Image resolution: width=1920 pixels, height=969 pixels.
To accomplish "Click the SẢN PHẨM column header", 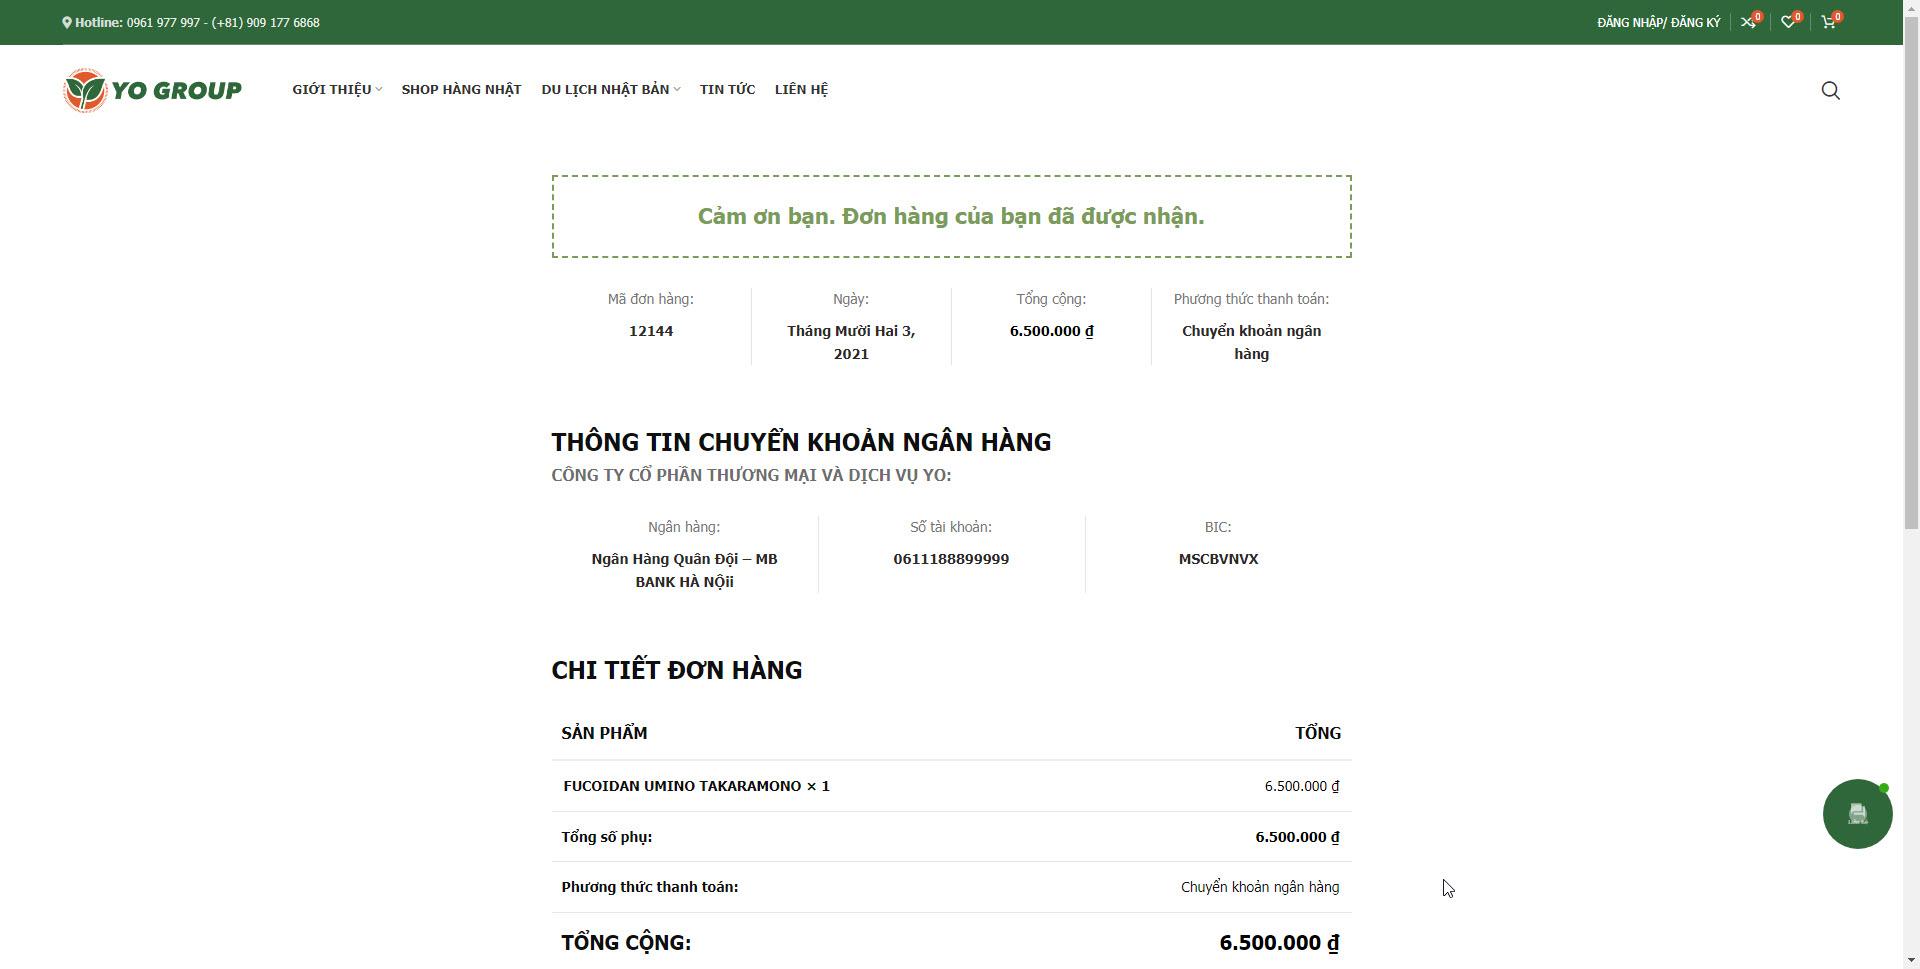I will 604,733.
